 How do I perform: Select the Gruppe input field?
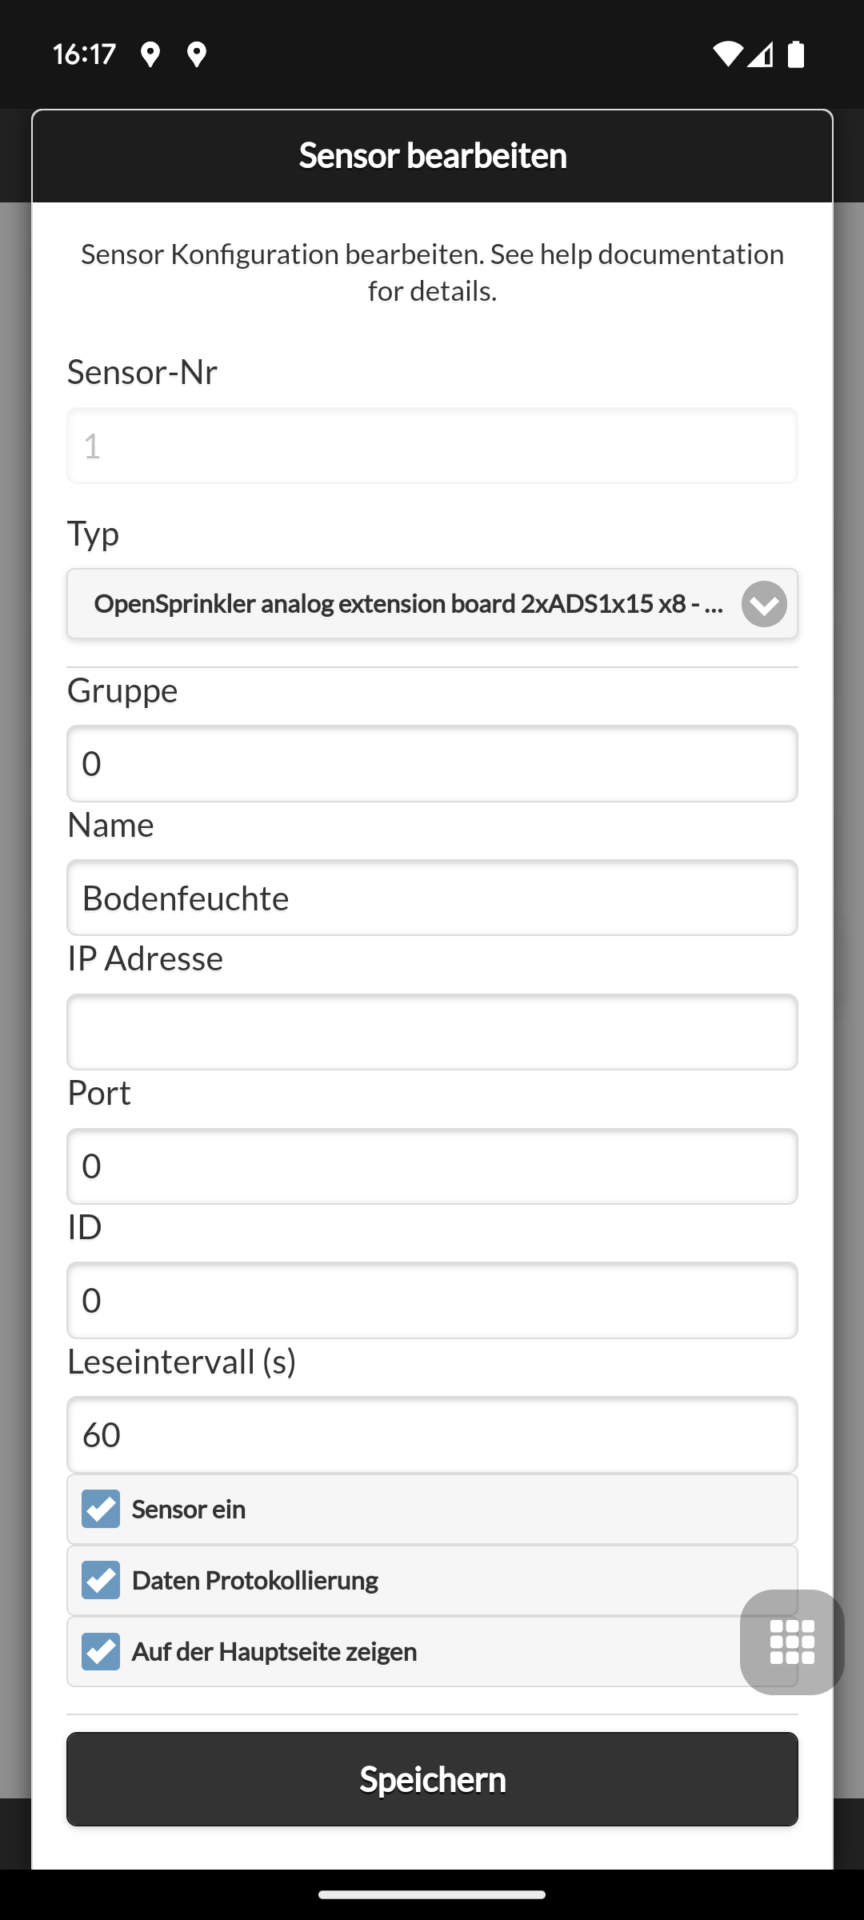click(x=432, y=764)
